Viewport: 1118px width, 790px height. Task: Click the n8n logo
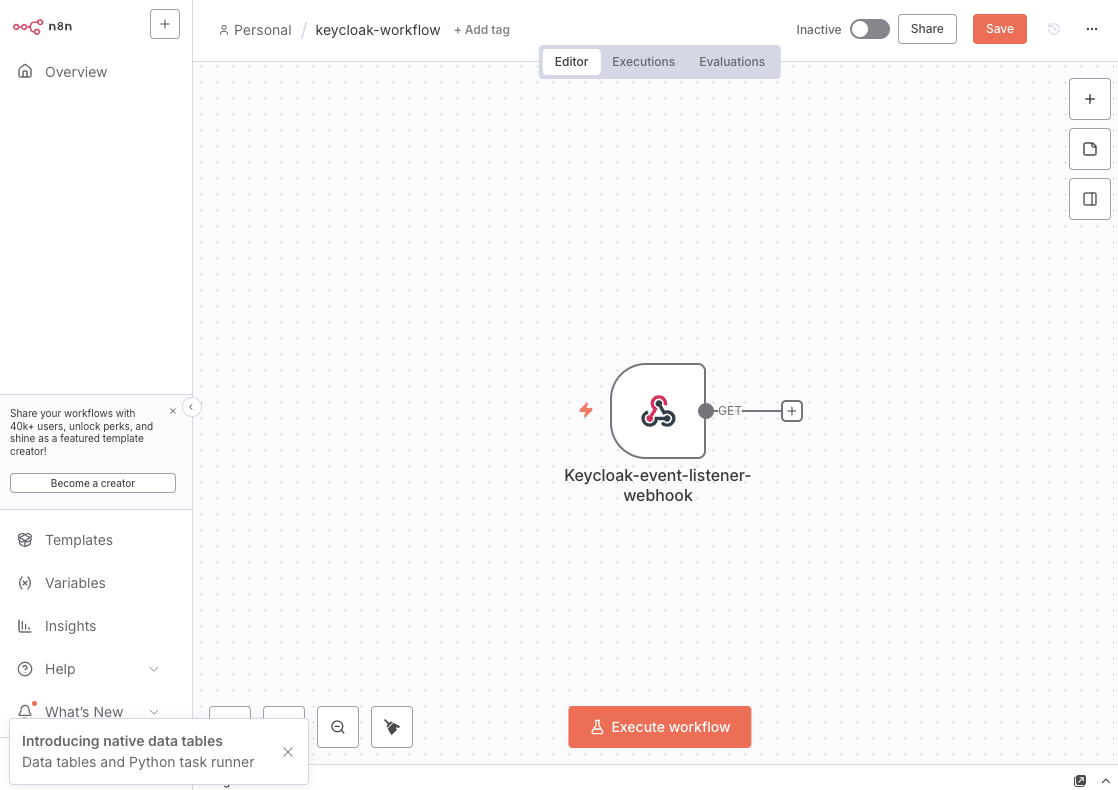click(43, 26)
